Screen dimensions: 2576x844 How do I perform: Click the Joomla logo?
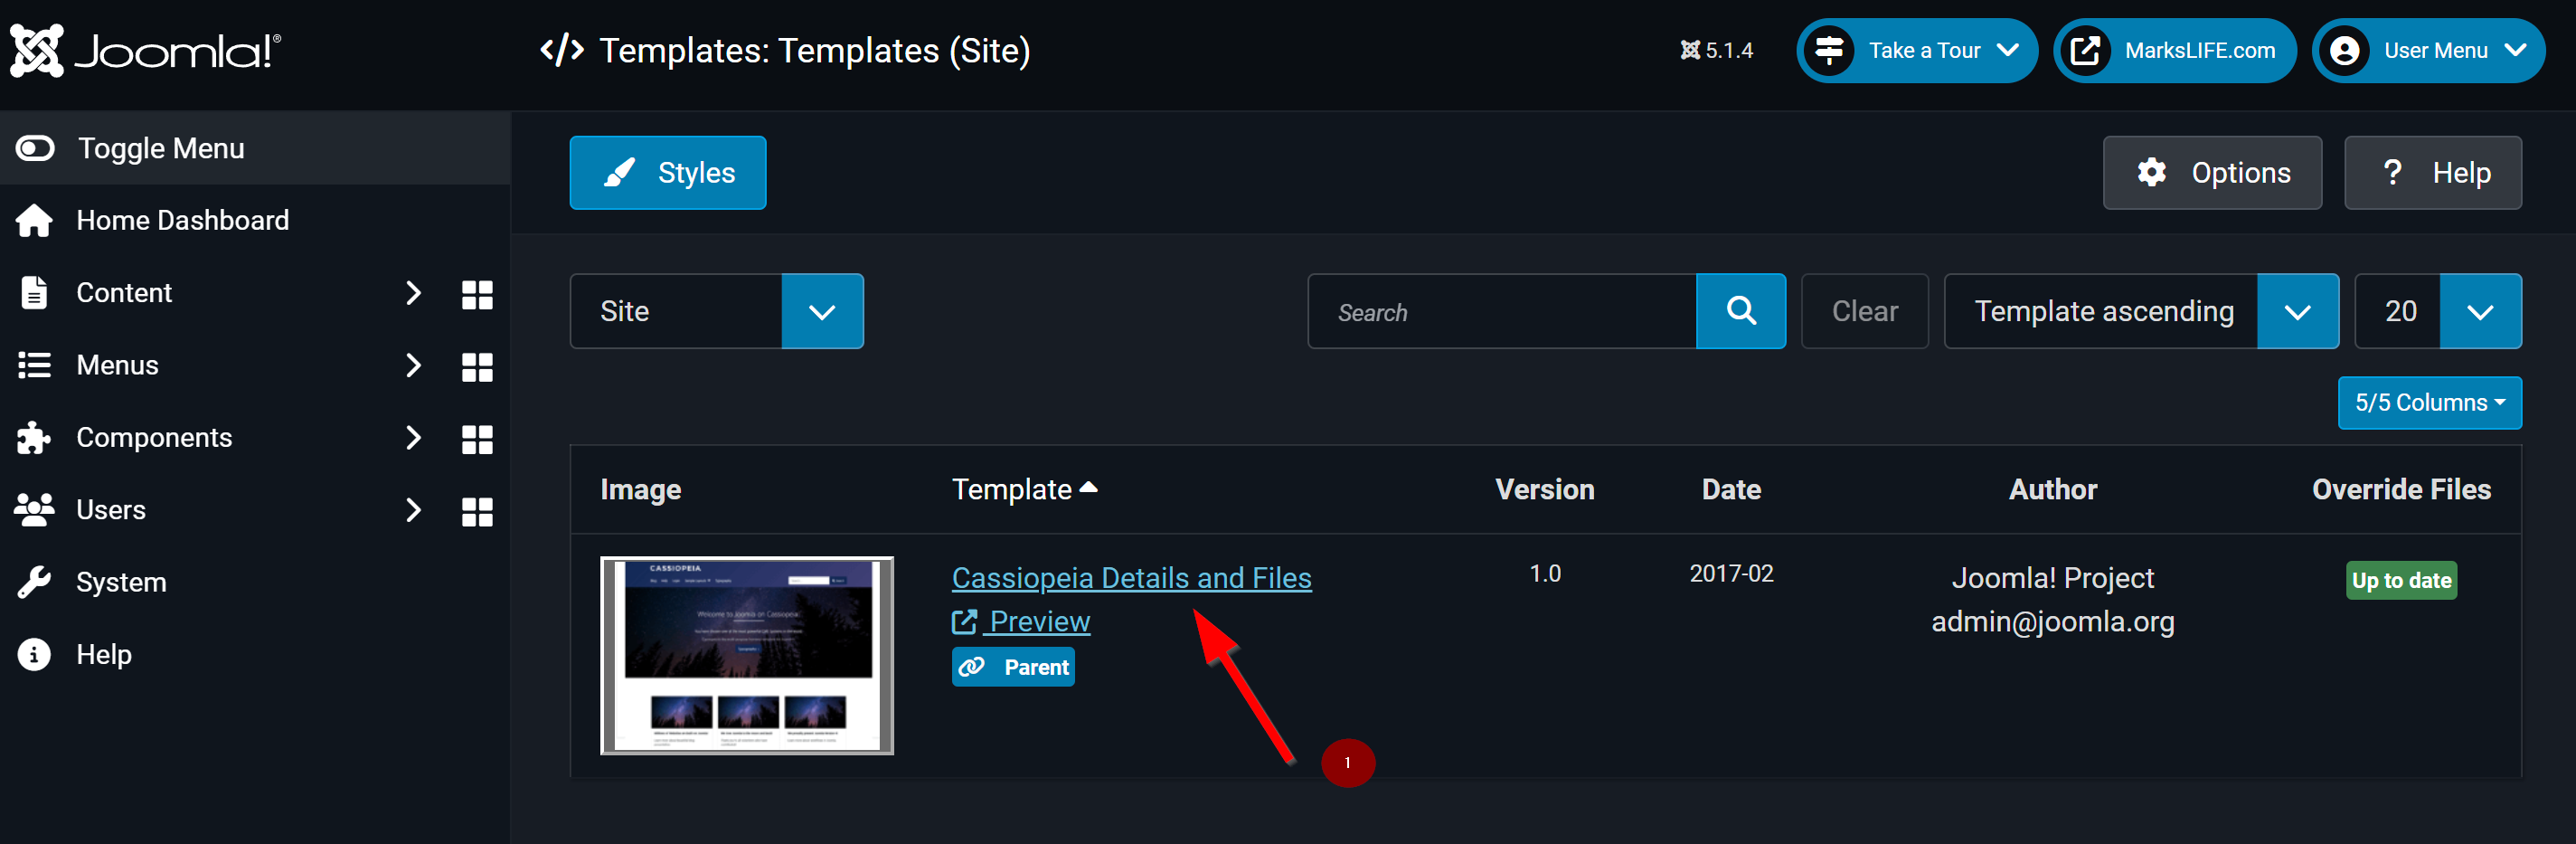pyautogui.click(x=146, y=50)
